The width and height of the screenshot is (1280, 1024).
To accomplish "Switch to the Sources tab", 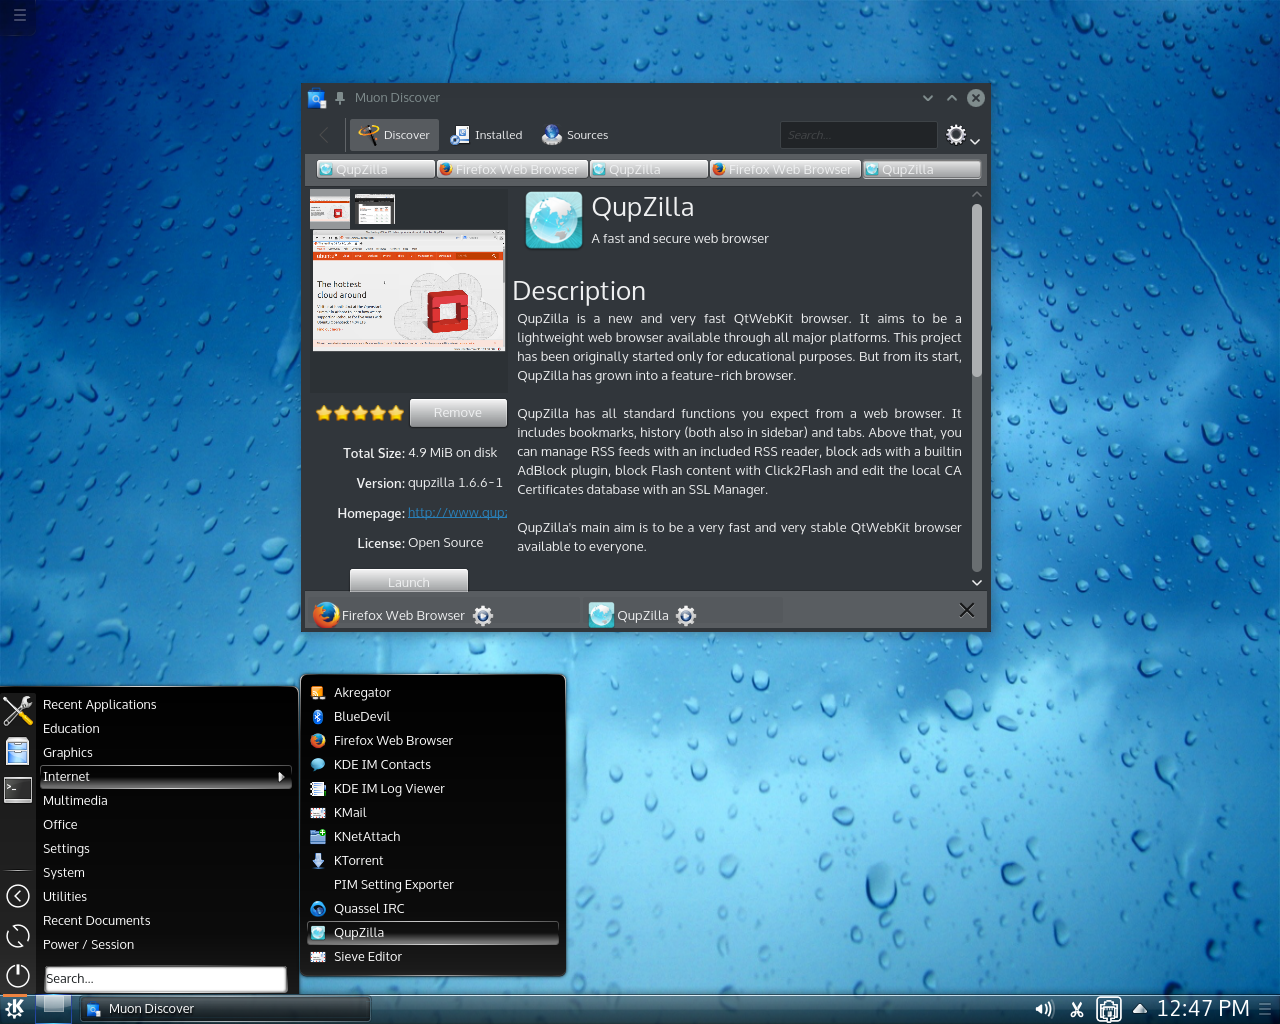I will tap(575, 135).
